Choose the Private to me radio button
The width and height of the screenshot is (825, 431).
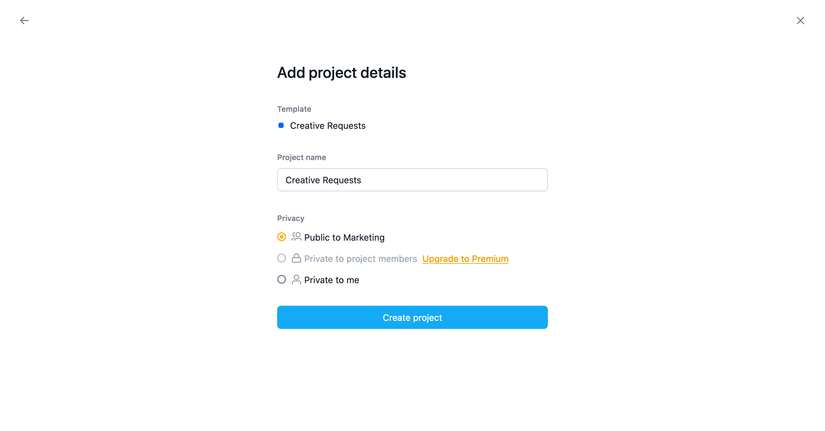coord(282,280)
